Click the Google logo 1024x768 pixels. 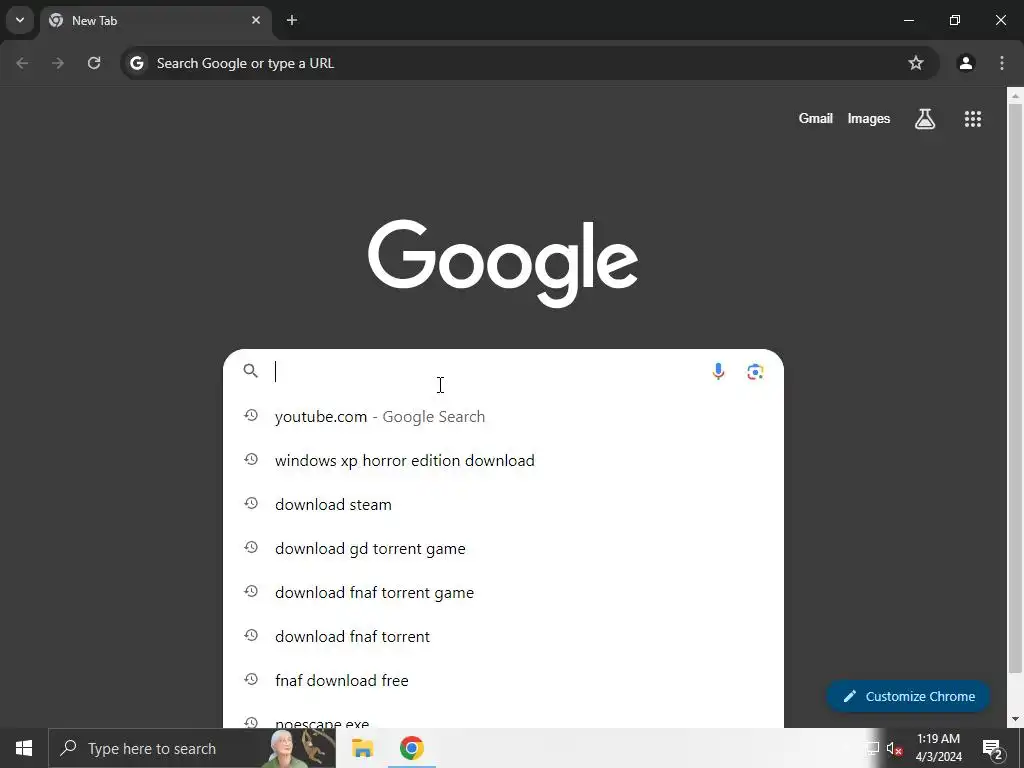pyautogui.click(x=503, y=263)
